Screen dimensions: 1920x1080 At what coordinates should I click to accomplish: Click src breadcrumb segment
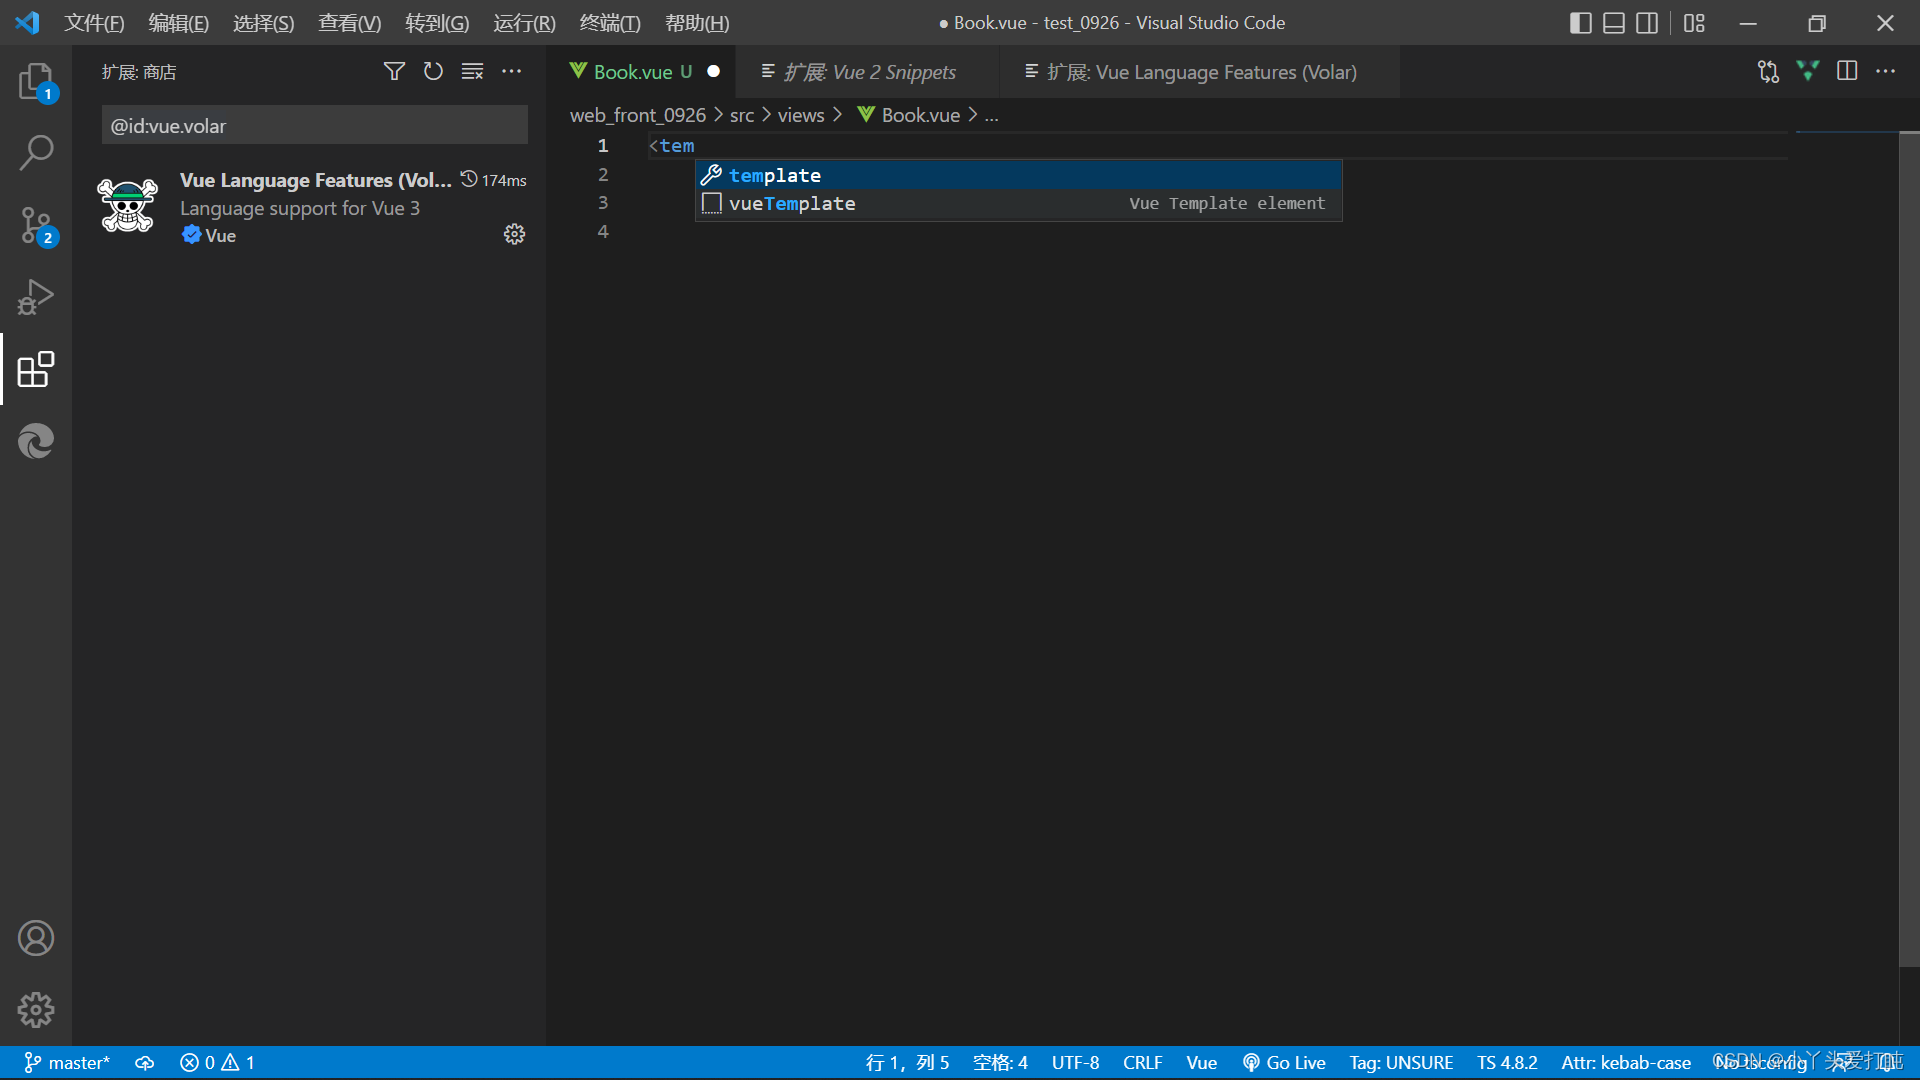[742, 115]
